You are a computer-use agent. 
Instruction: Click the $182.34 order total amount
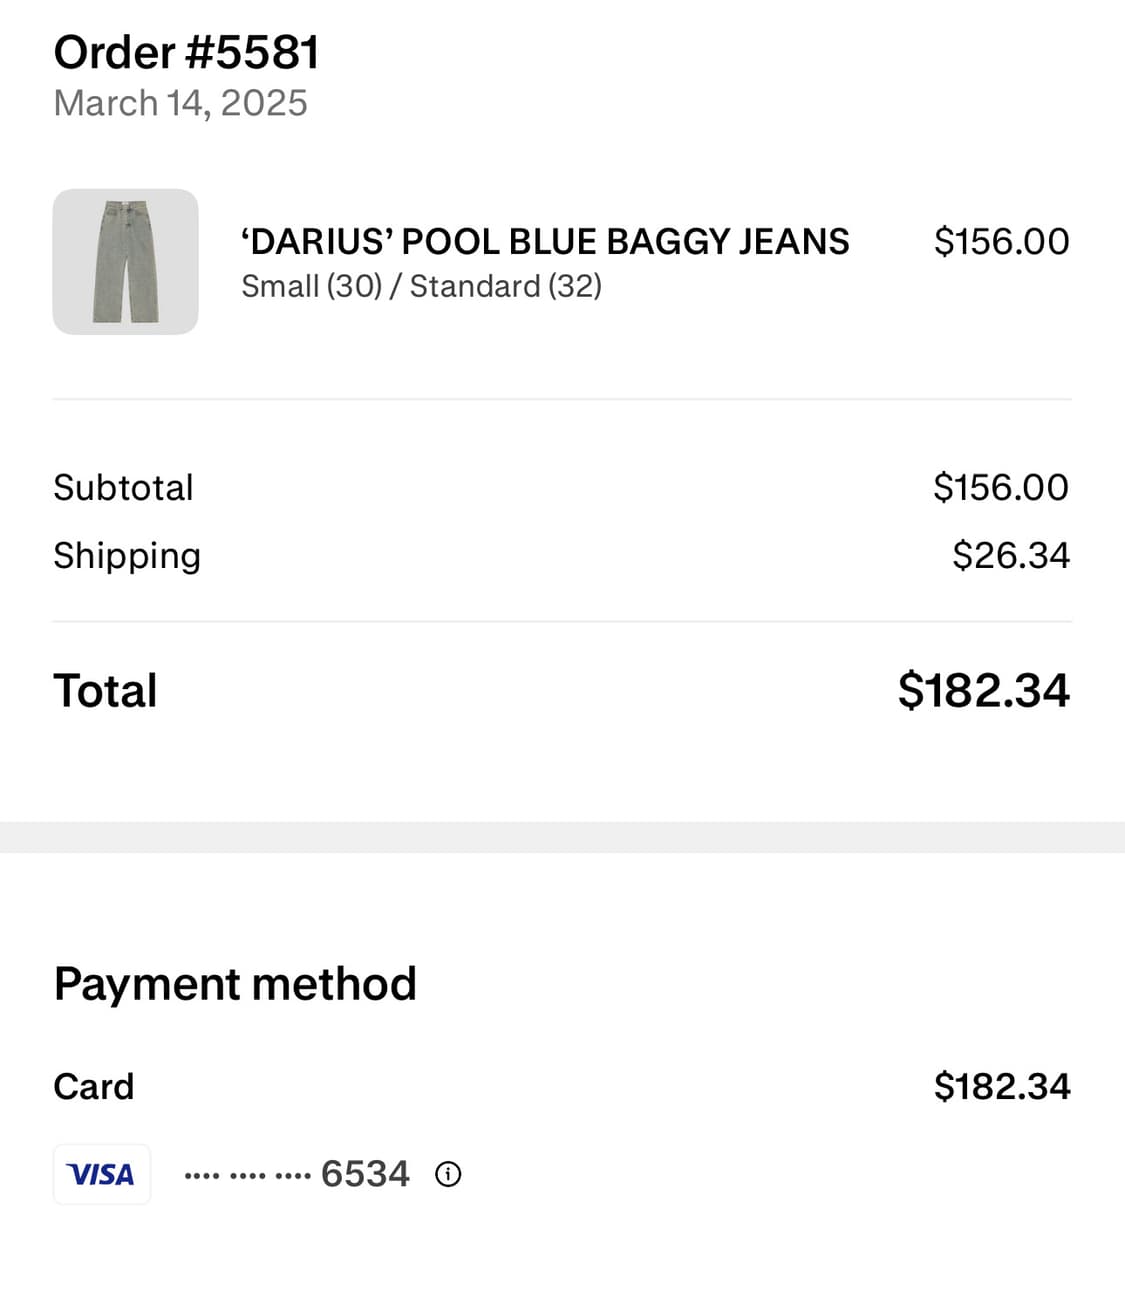(984, 691)
